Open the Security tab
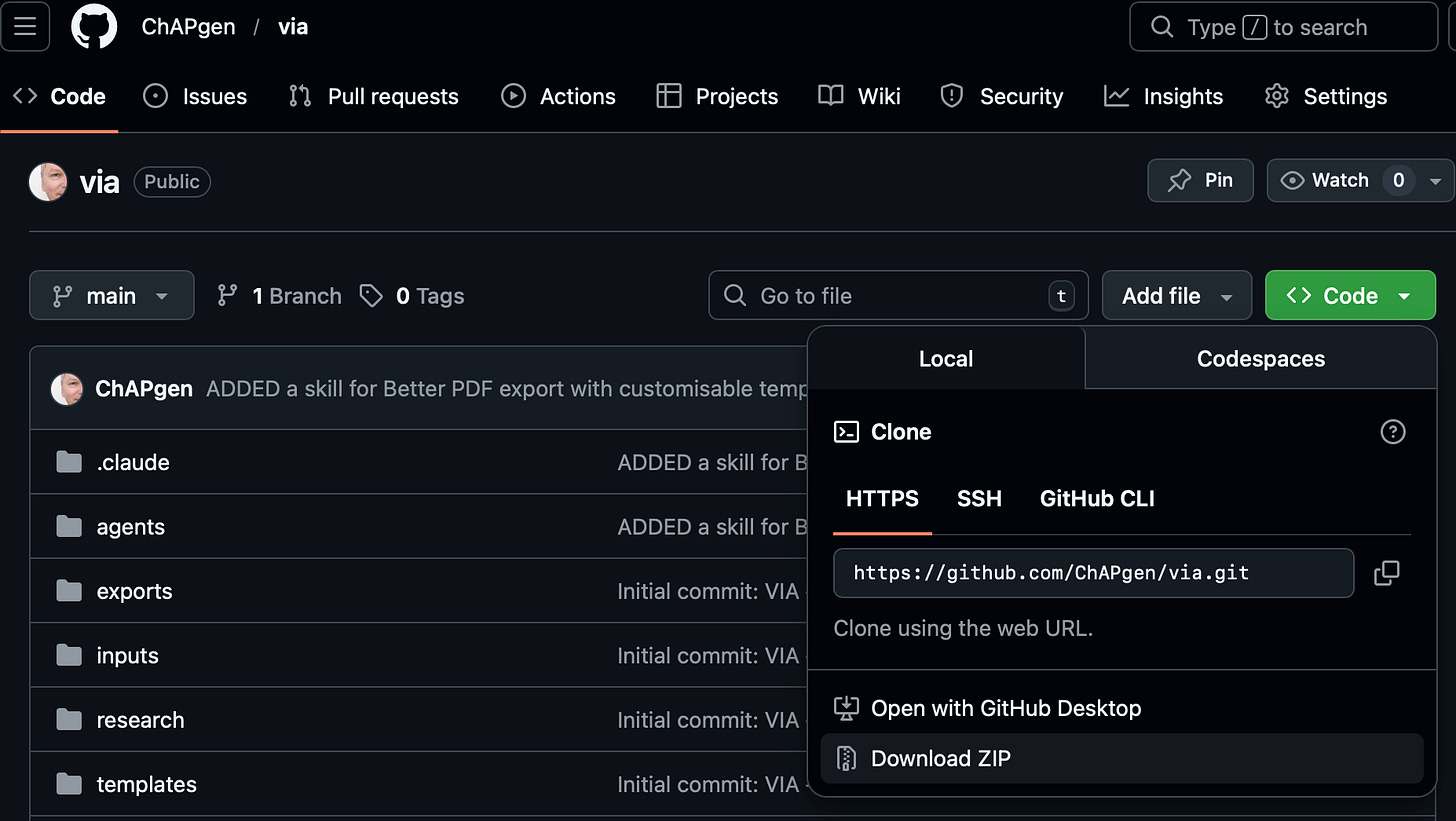This screenshot has height=821, width=1456. [1002, 96]
